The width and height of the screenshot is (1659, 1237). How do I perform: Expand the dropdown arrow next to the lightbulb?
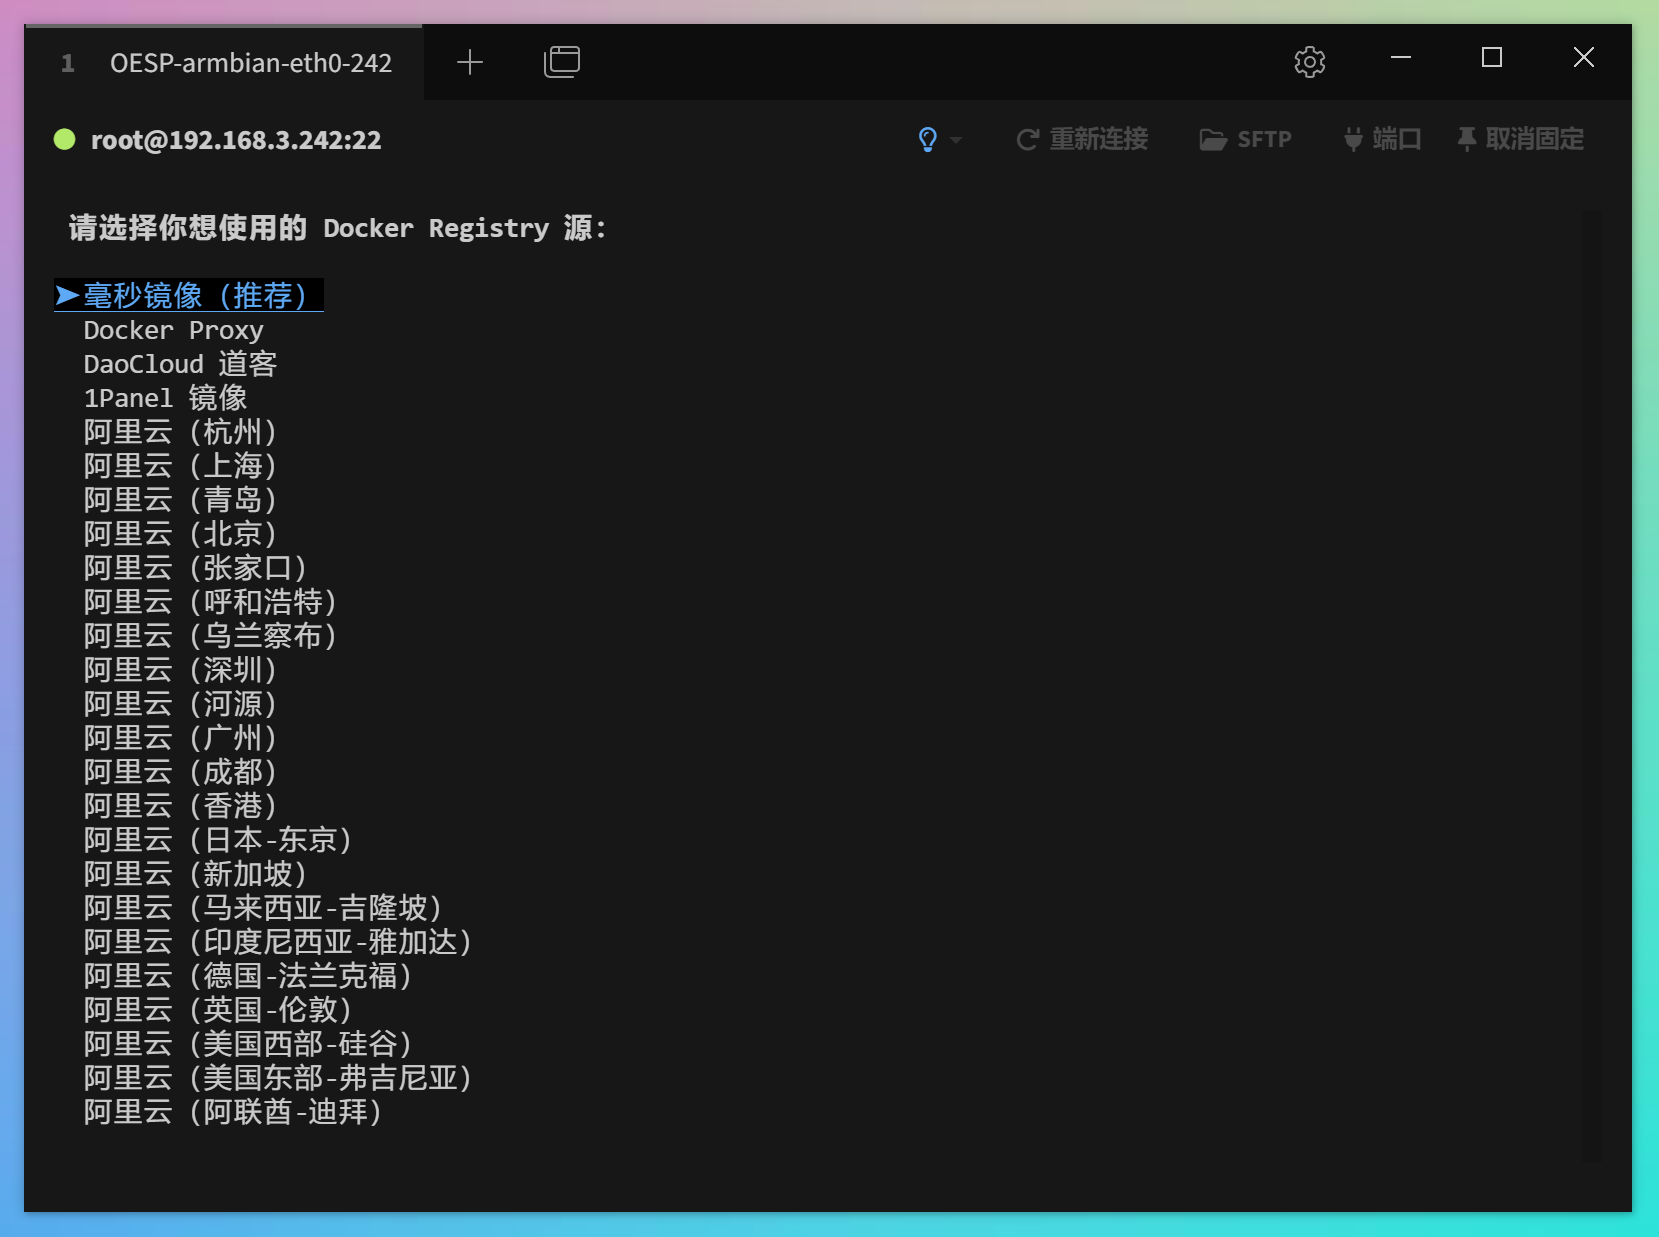(x=957, y=140)
